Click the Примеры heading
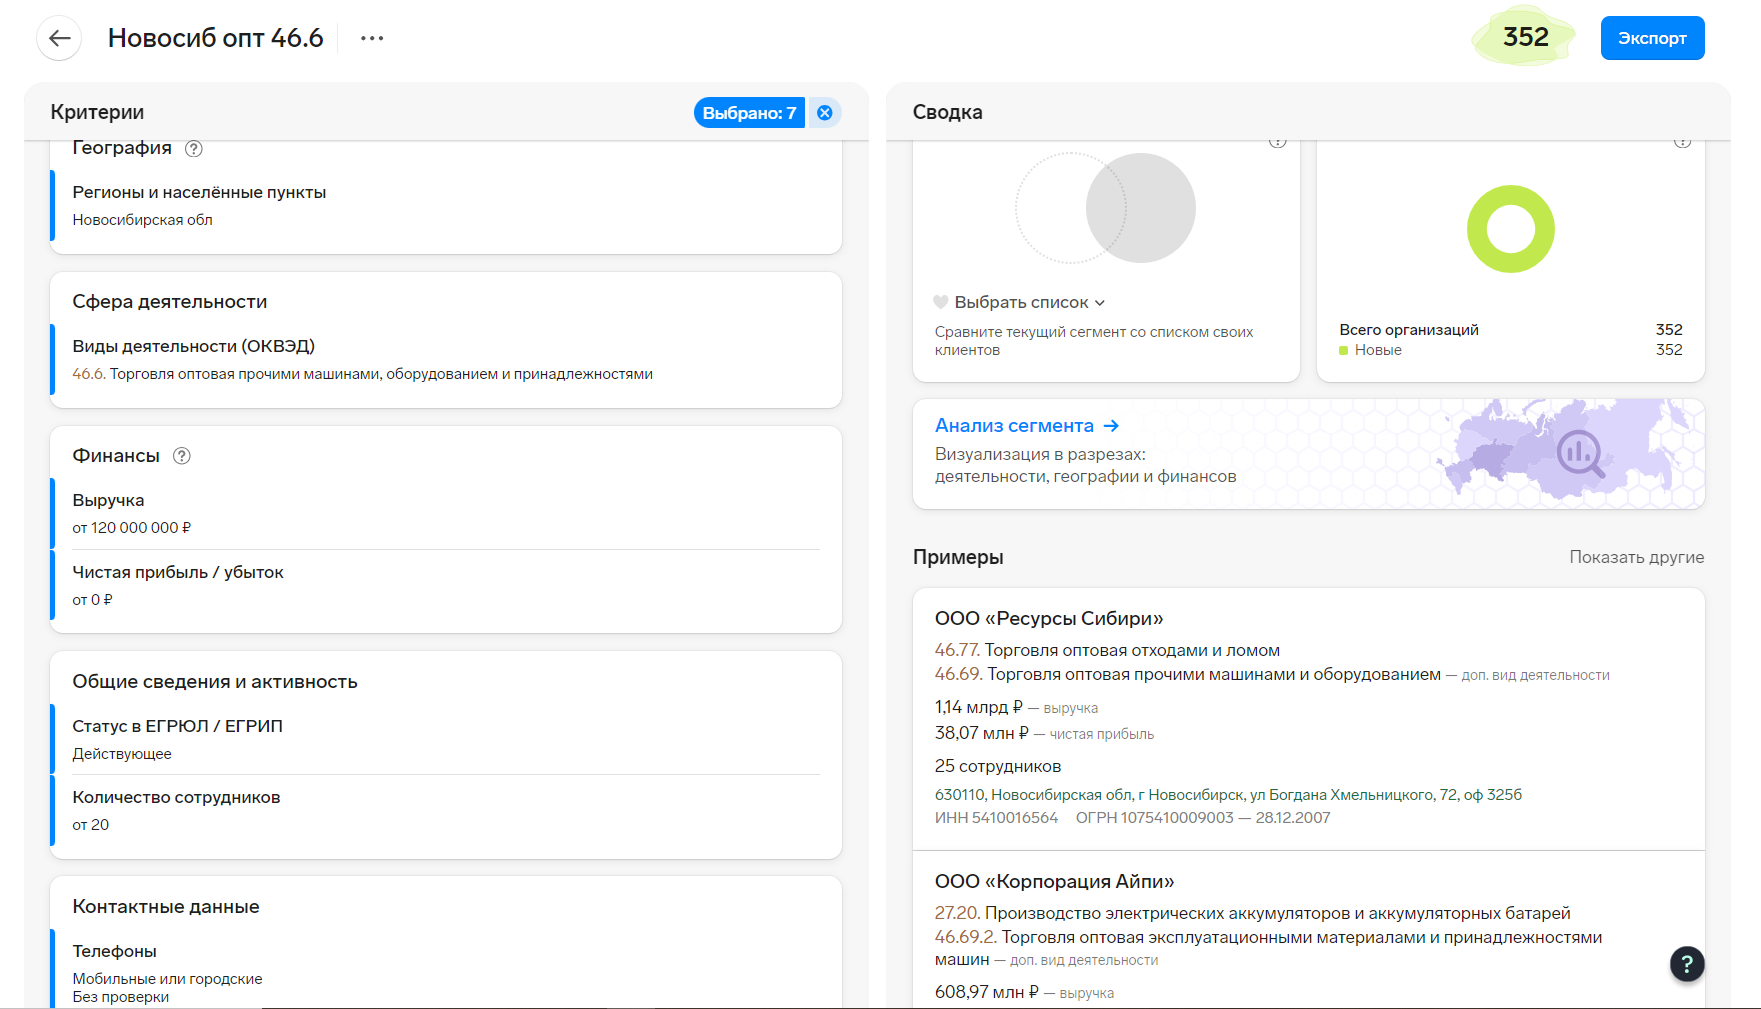The width and height of the screenshot is (1761, 1009). [x=958, y=557]
